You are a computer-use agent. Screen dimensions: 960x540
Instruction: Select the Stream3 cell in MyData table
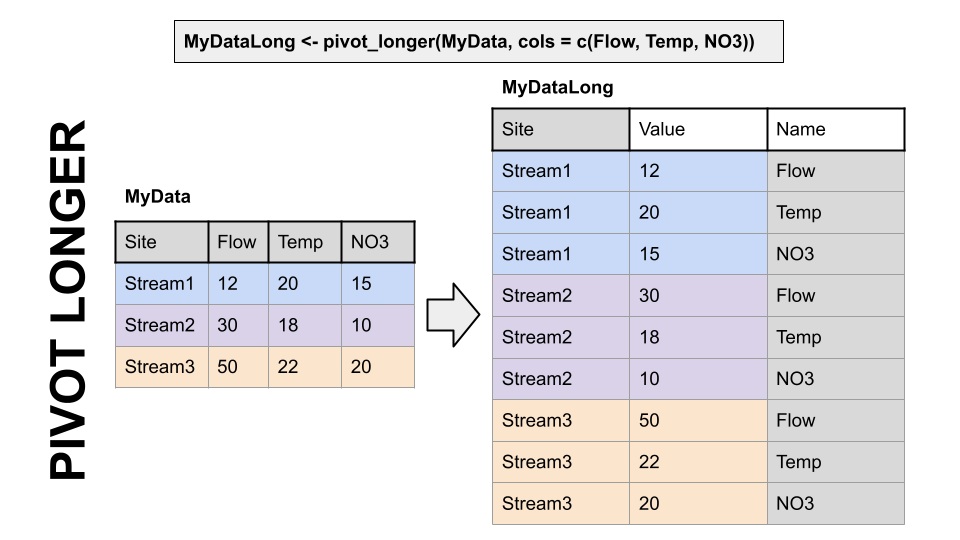pos(162,367)
